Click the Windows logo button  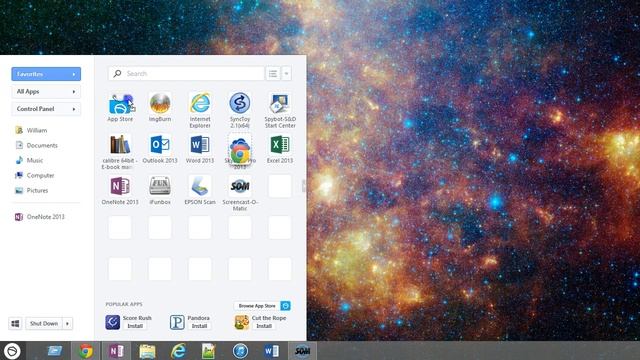[16, 323]
